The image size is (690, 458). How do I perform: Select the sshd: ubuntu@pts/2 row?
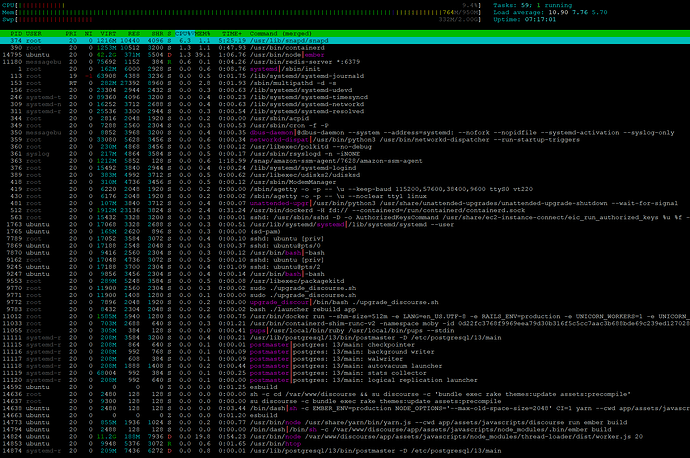tap(345, 267)
